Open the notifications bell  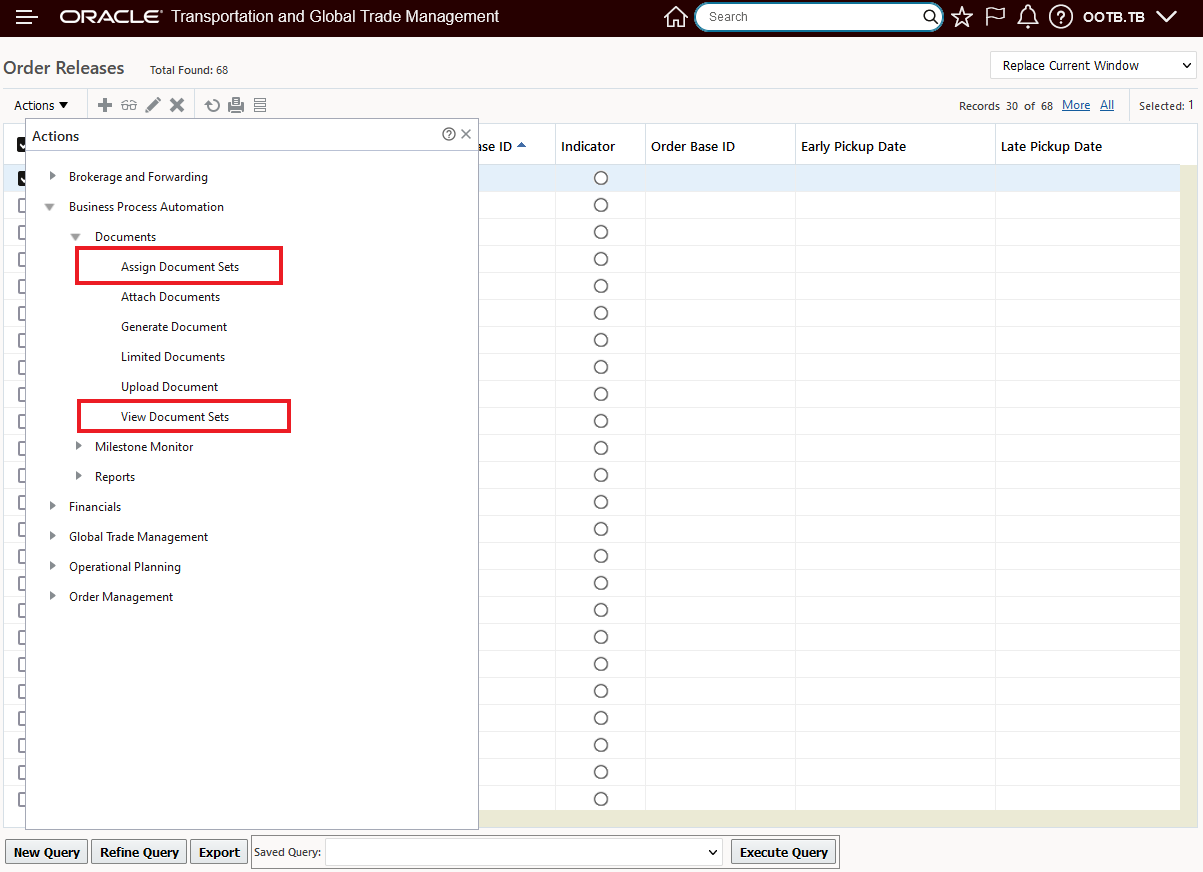pyautogui.click(x=1027, y=17)
